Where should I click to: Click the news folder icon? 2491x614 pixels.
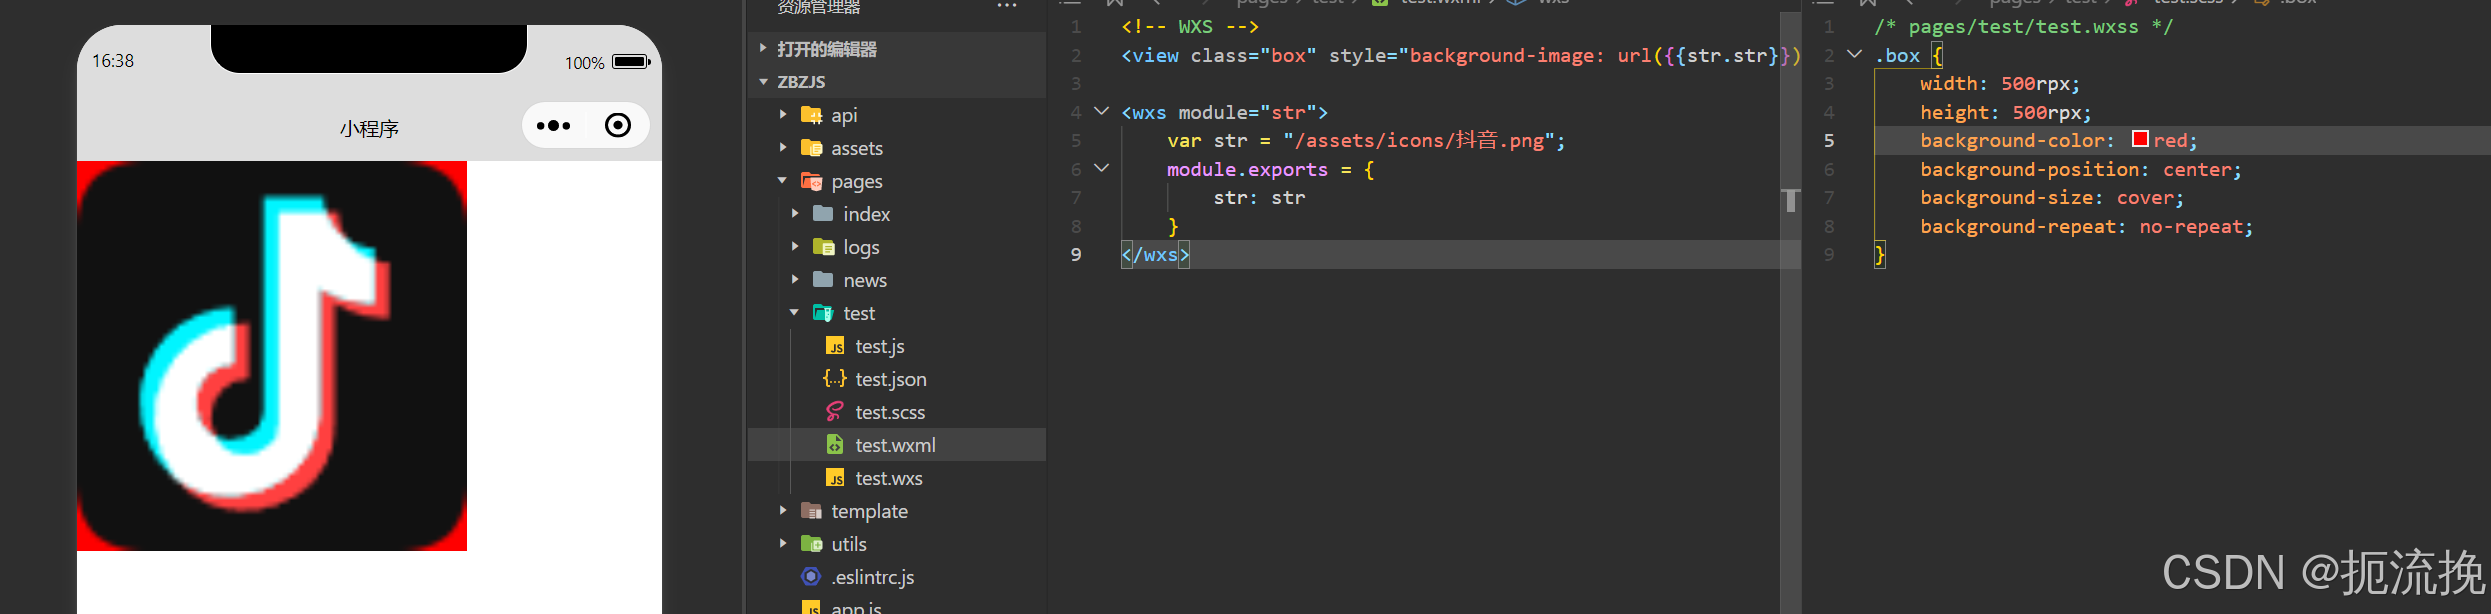point(823,280)
